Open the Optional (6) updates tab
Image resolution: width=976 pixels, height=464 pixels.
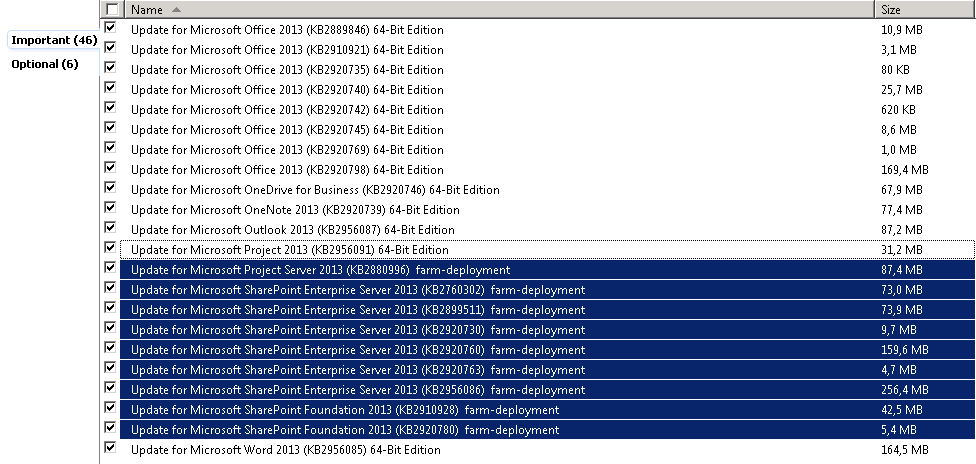pos(44,64)
